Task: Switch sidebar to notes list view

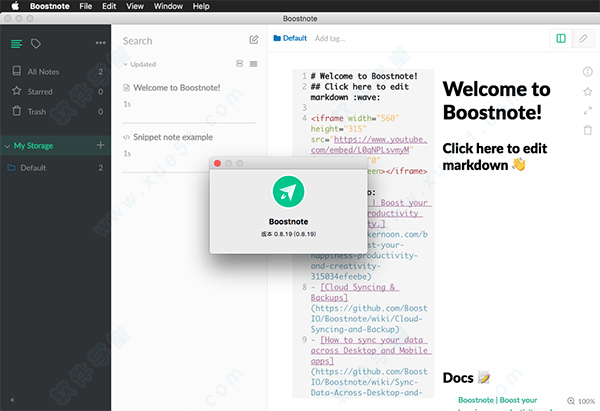Action: [x=16, y=44]
